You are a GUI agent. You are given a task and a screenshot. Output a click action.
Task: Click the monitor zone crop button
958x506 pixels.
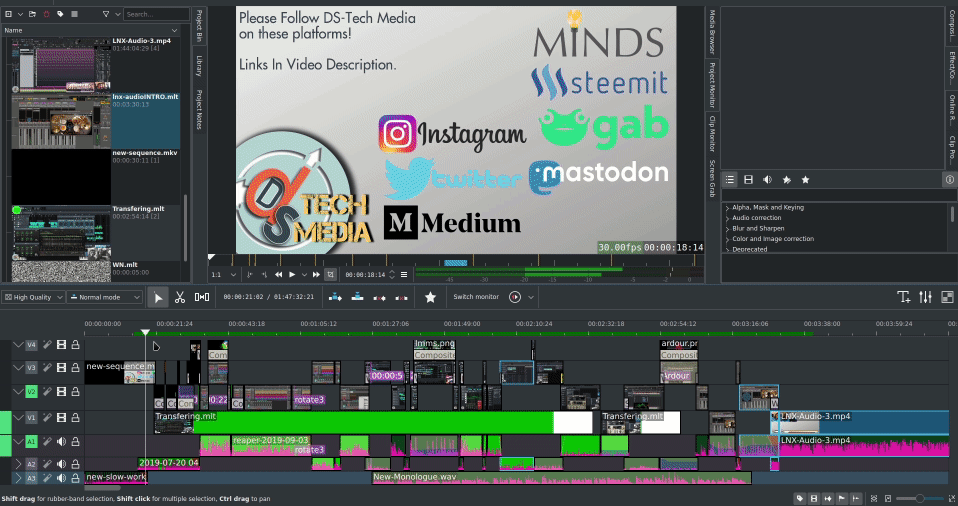click(331, 275)
